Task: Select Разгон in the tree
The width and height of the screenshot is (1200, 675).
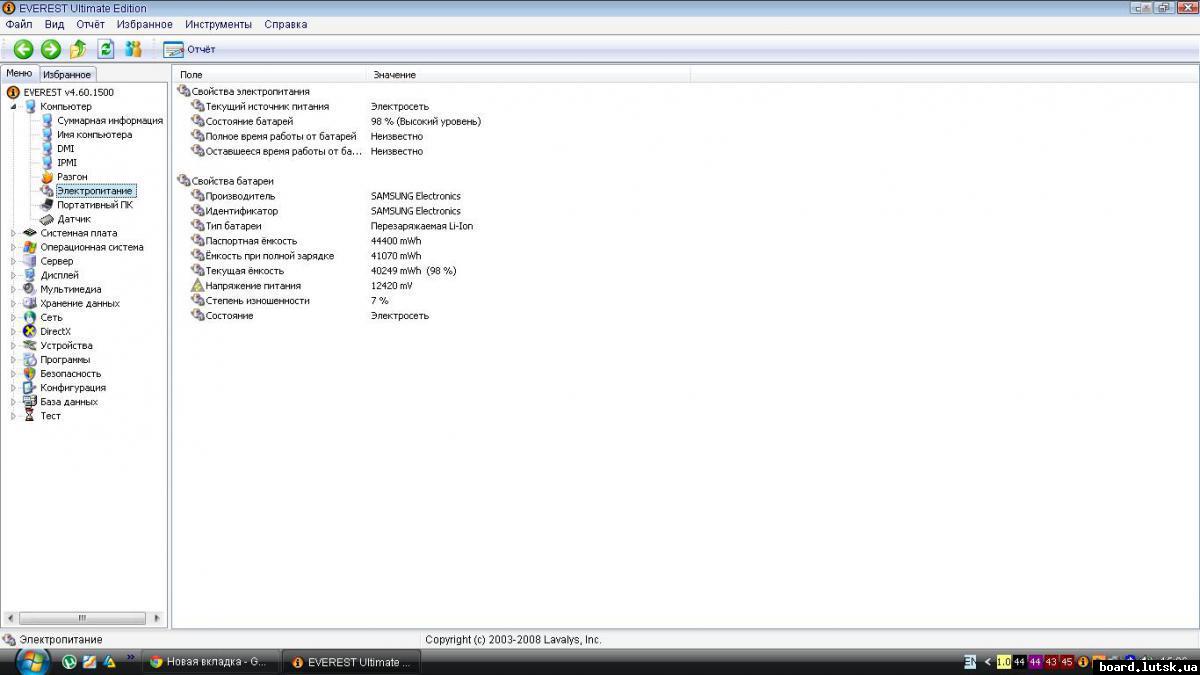Action: (x=71, y=177)
